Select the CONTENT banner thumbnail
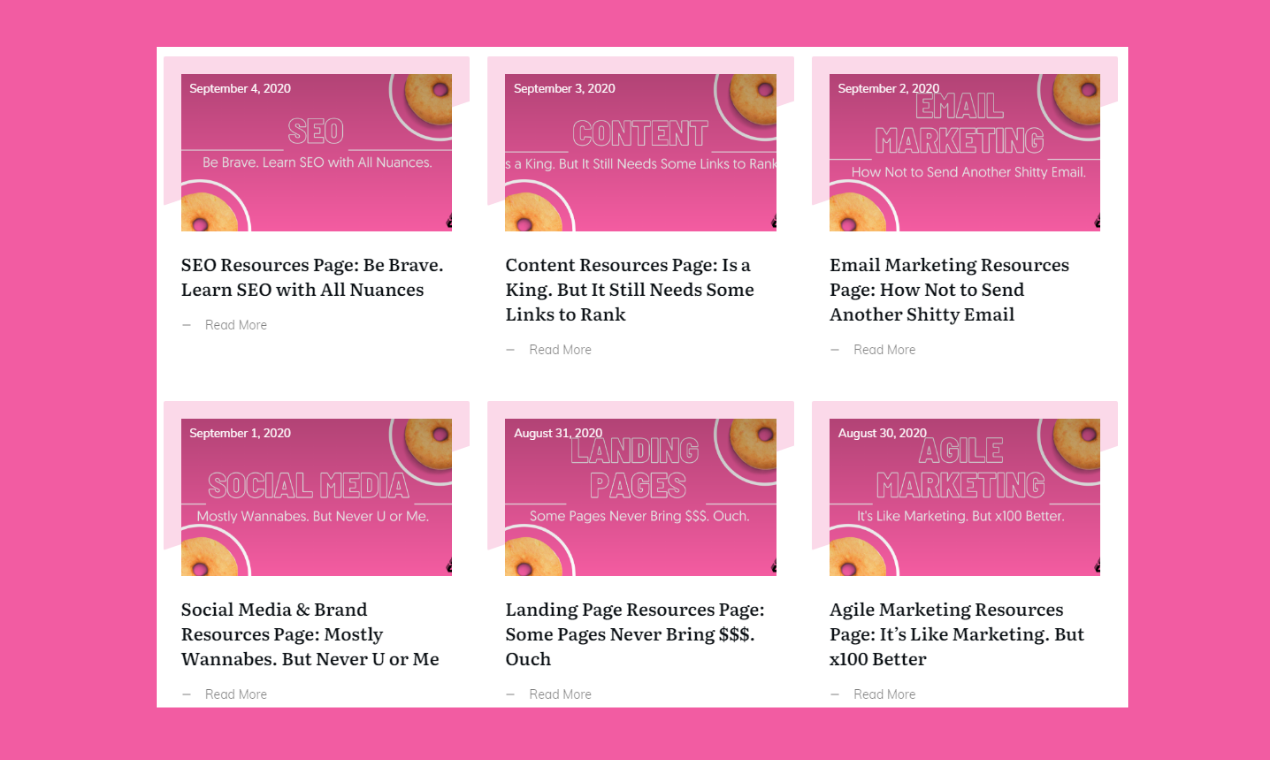The width and height of the screenshot is (1270, 760). coord(640,150)
